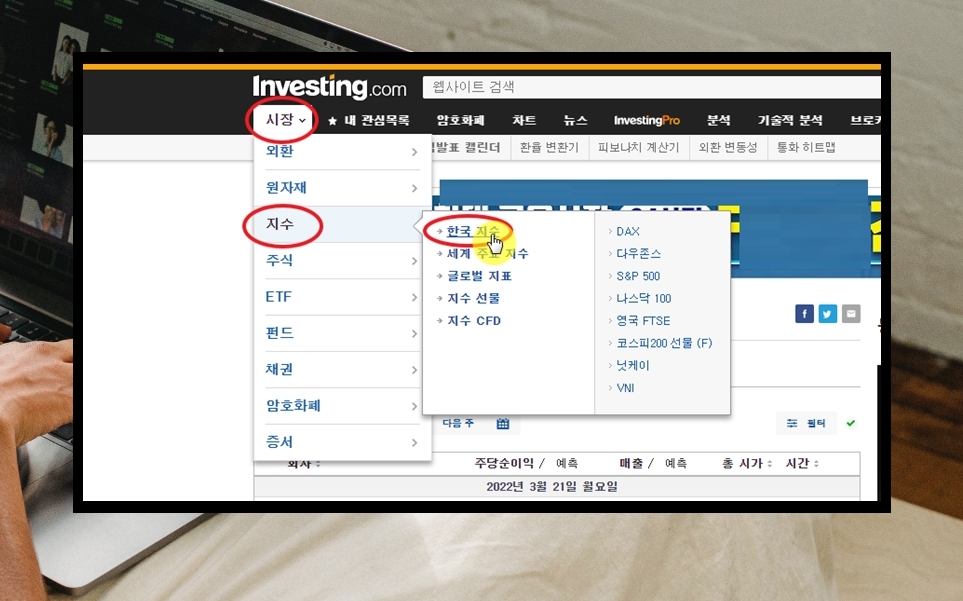The width and height of the screenshot is (963, 601).
Task: Open 코스피200 선물 (F) link
Action: pyautogui.click(x=664, y=343)
